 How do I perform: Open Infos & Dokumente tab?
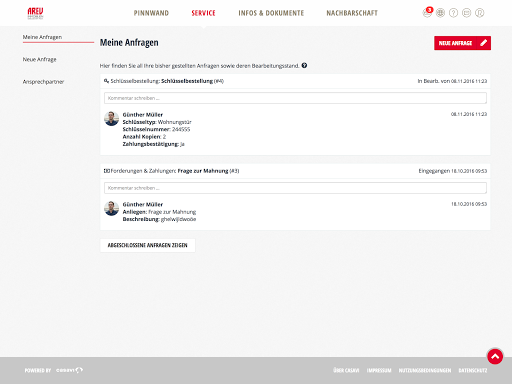click(x=271, y=13)
